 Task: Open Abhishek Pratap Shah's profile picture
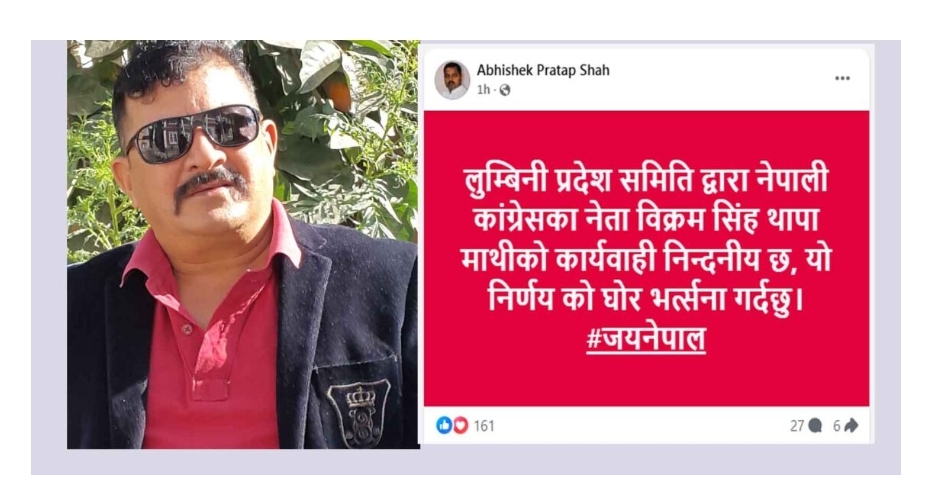[452, 80]
